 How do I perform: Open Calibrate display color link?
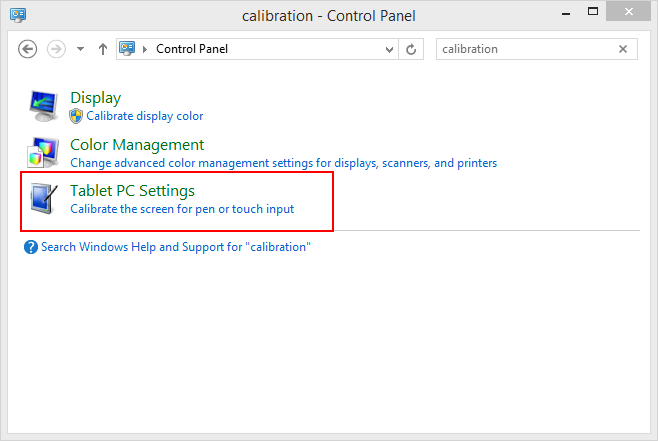pyautogui.click(x=145, y=116)
